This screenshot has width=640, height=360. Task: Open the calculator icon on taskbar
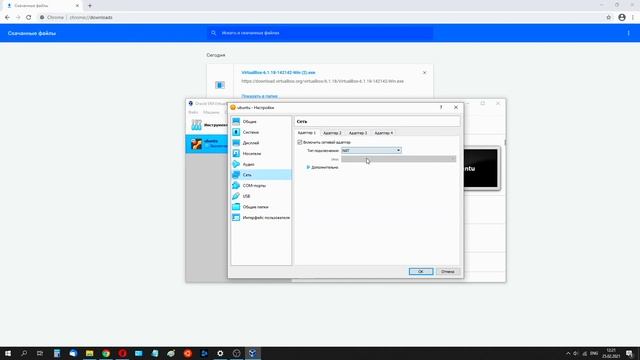coord(57,353)
